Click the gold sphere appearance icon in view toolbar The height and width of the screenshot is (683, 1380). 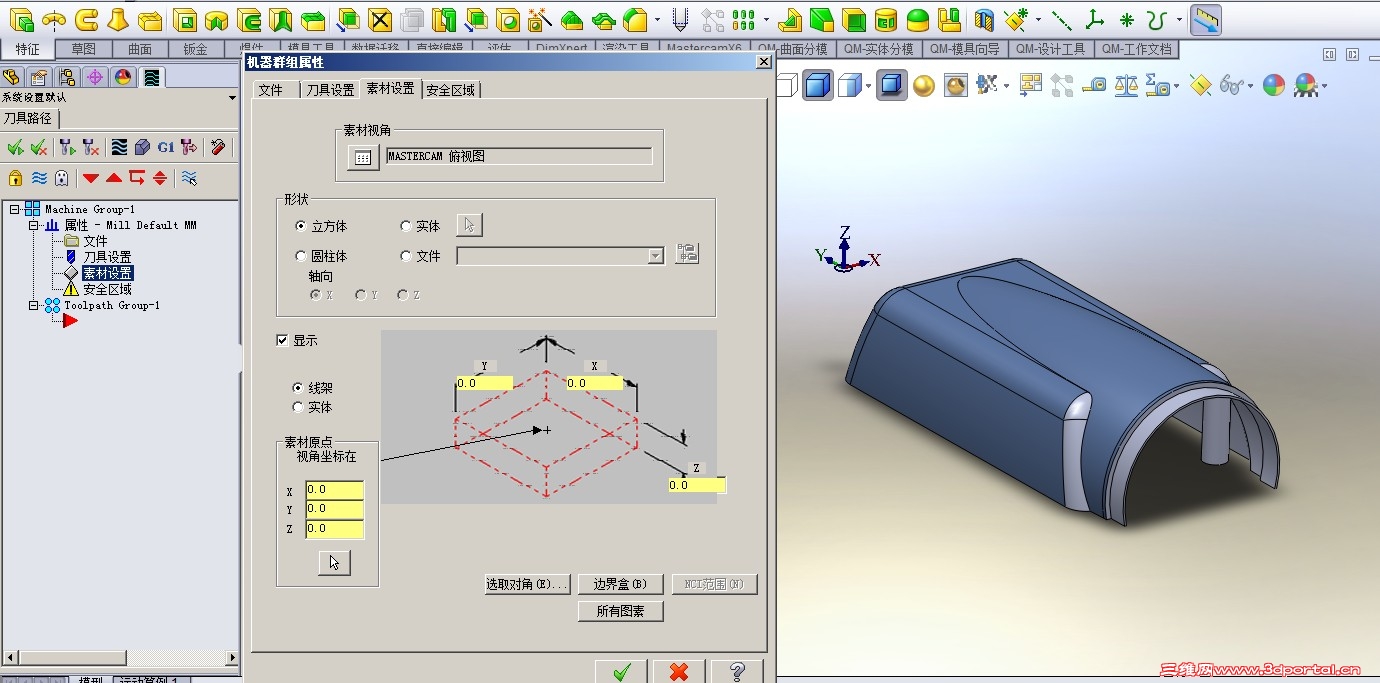click(923, 86)
